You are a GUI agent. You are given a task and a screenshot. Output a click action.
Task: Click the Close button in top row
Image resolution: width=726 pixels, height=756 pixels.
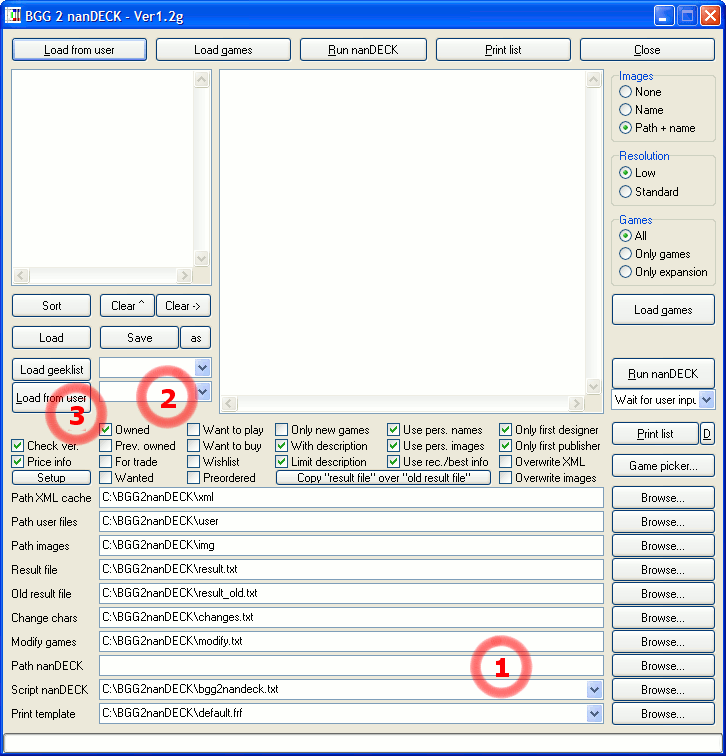[647, 50]
